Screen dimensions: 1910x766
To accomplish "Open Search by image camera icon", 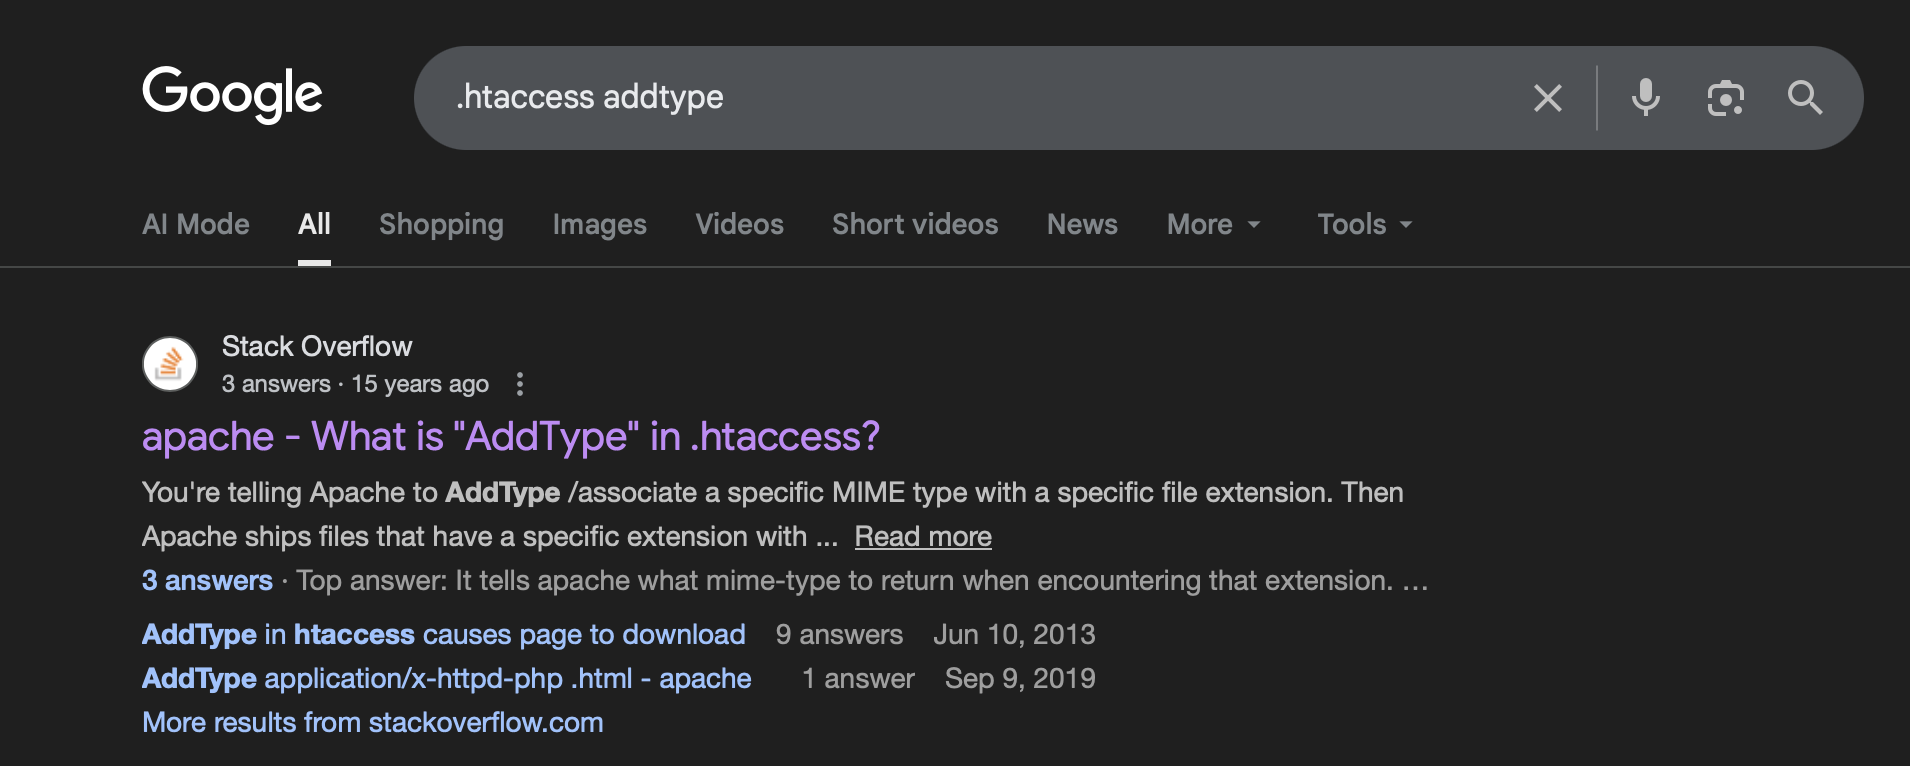I will click(1725, 98).
